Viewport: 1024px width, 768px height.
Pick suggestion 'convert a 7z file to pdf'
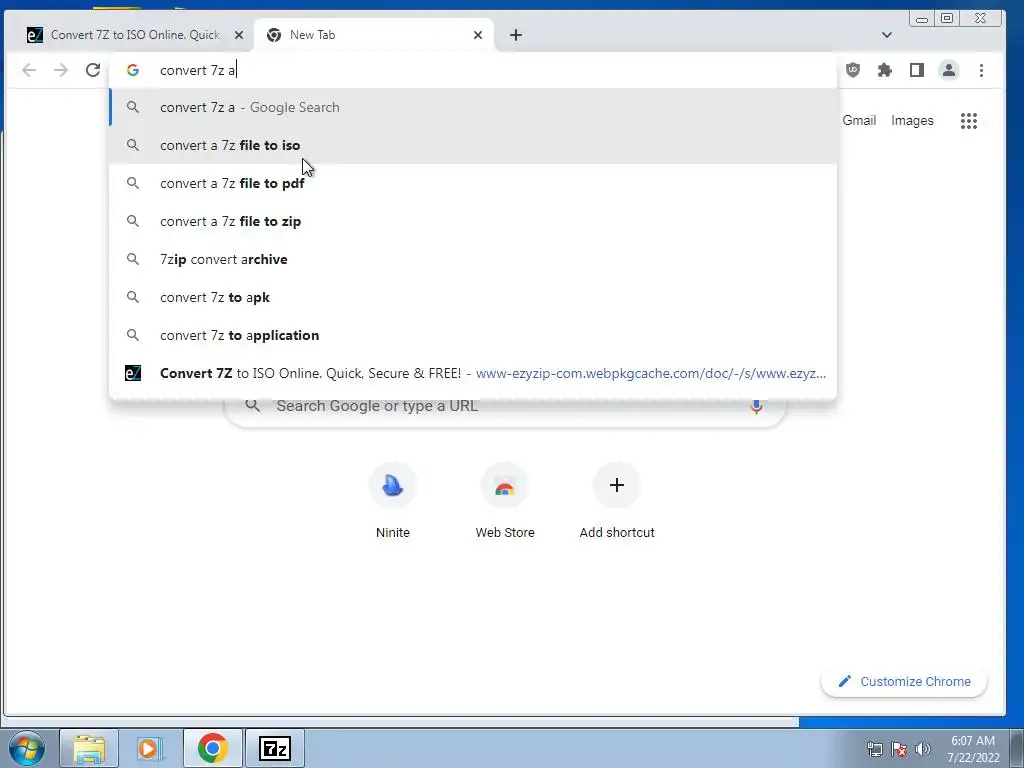tap(473, 183)
